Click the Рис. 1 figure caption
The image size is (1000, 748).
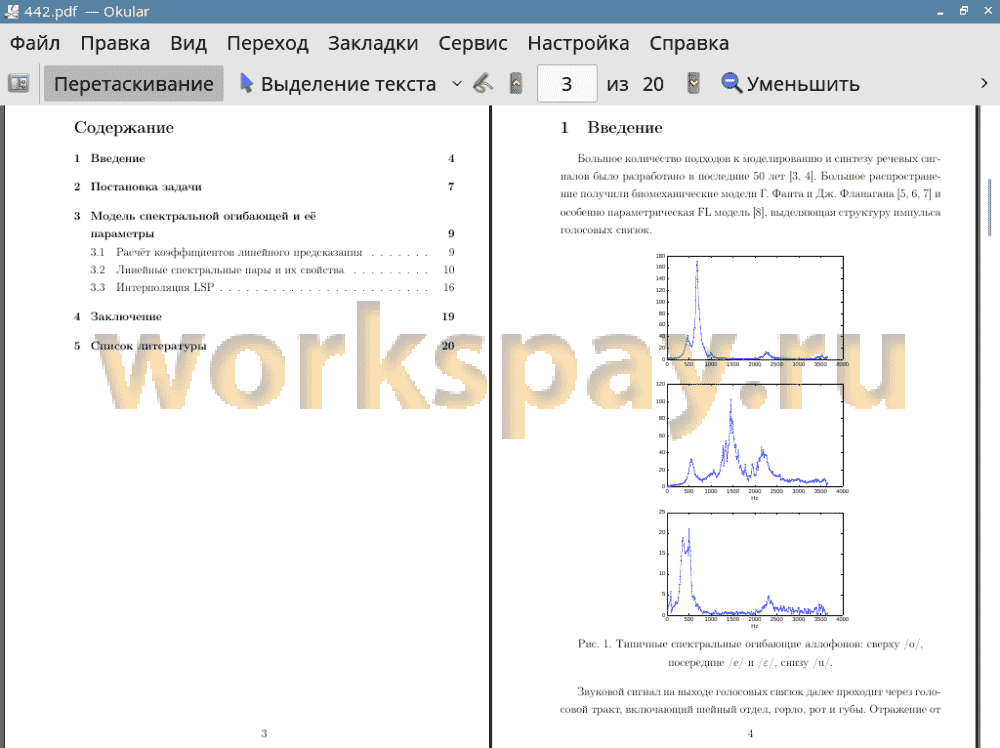pyautogui.click(x=751, y=653)
